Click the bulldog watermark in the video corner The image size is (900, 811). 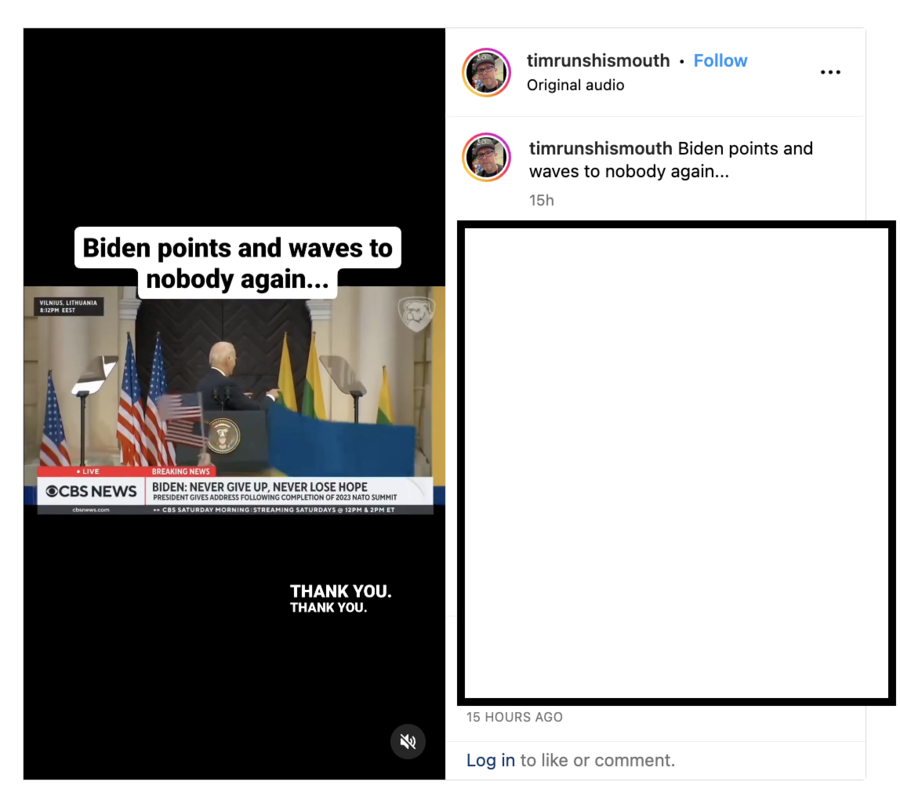click(416, 313)
